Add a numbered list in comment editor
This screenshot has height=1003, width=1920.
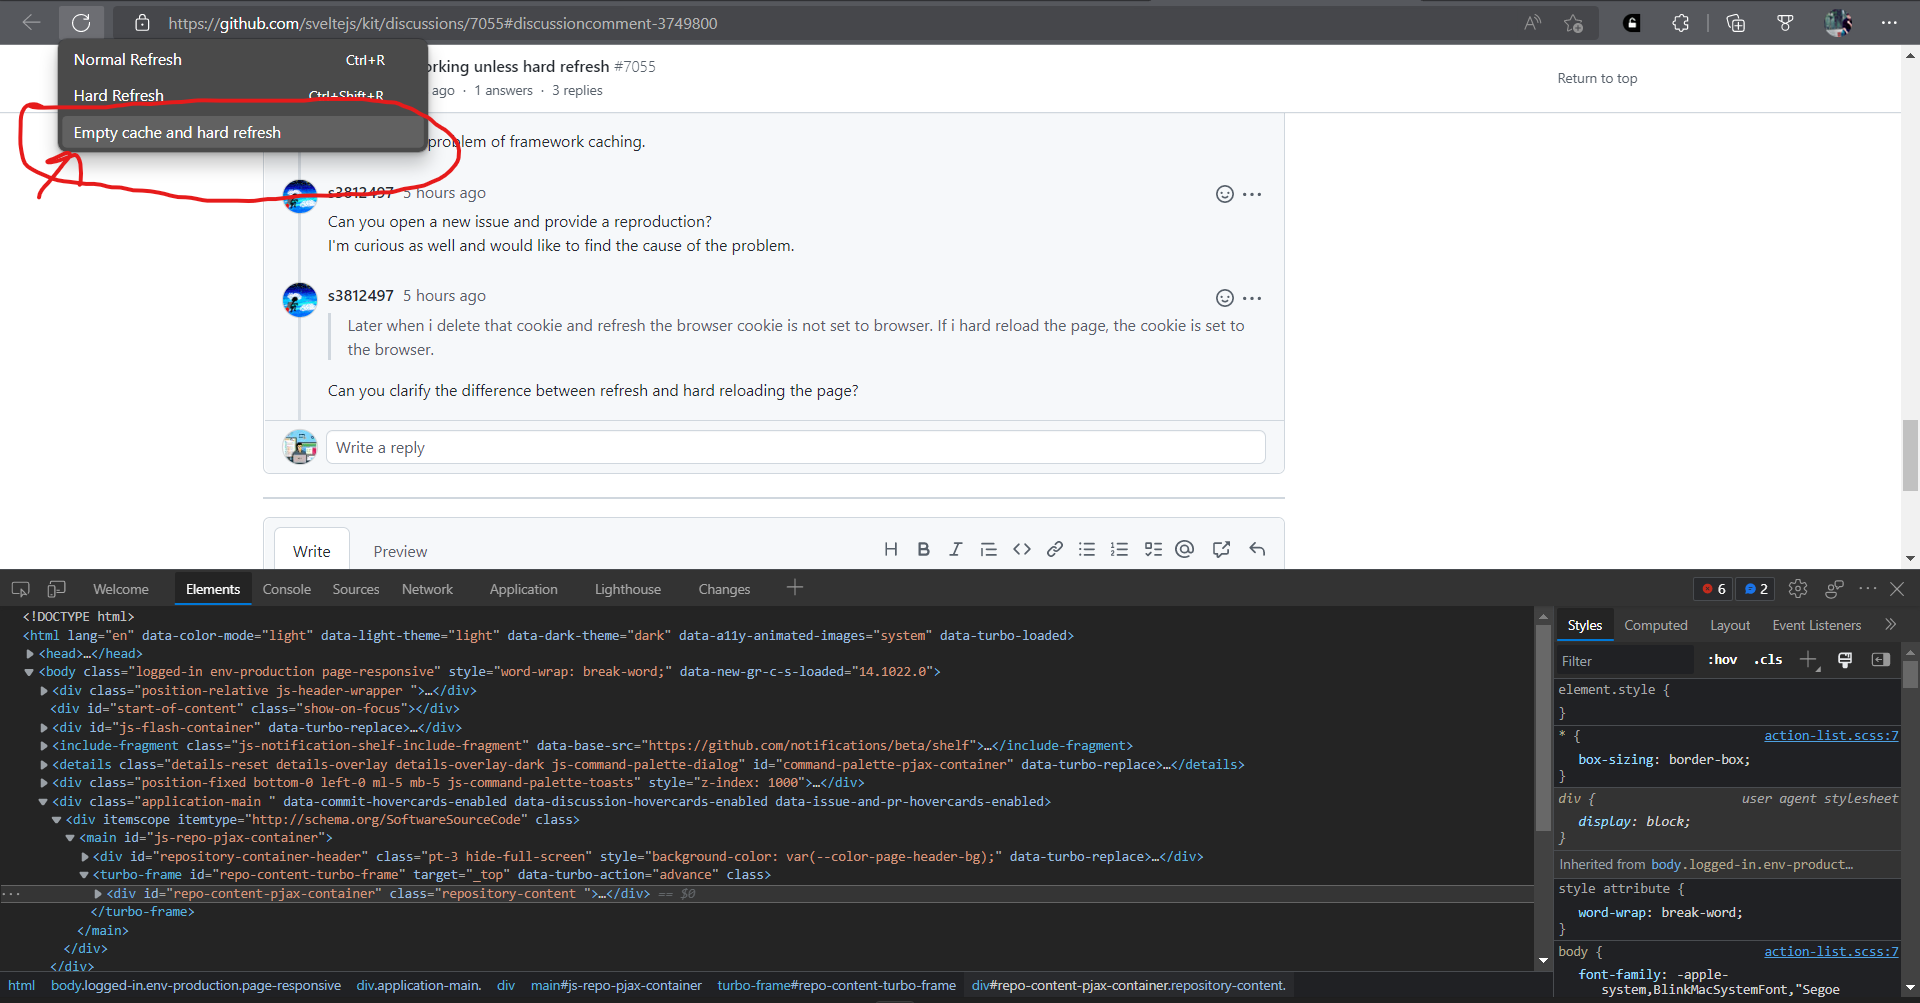(x=1120, y=549)
